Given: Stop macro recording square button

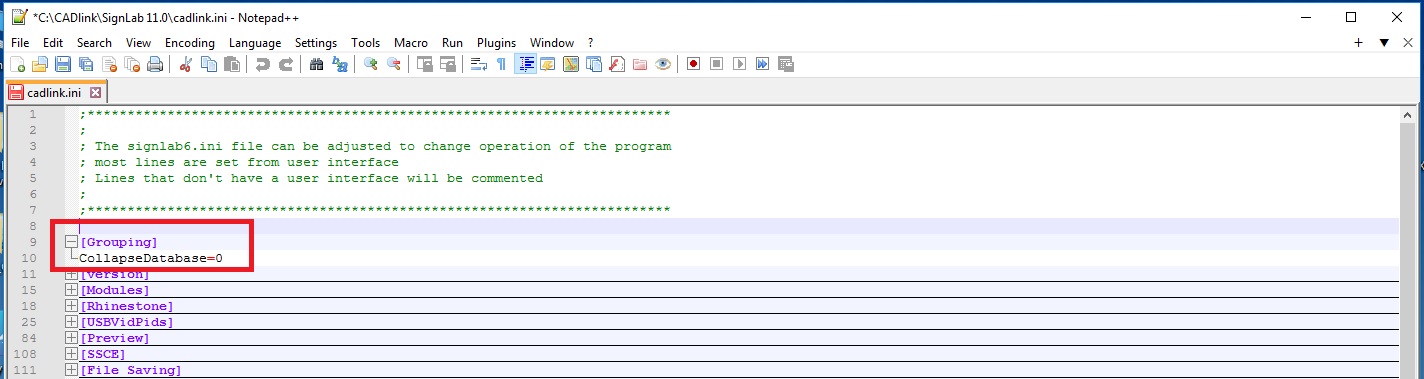Looking at the screenshot, I should coord(716,64).
